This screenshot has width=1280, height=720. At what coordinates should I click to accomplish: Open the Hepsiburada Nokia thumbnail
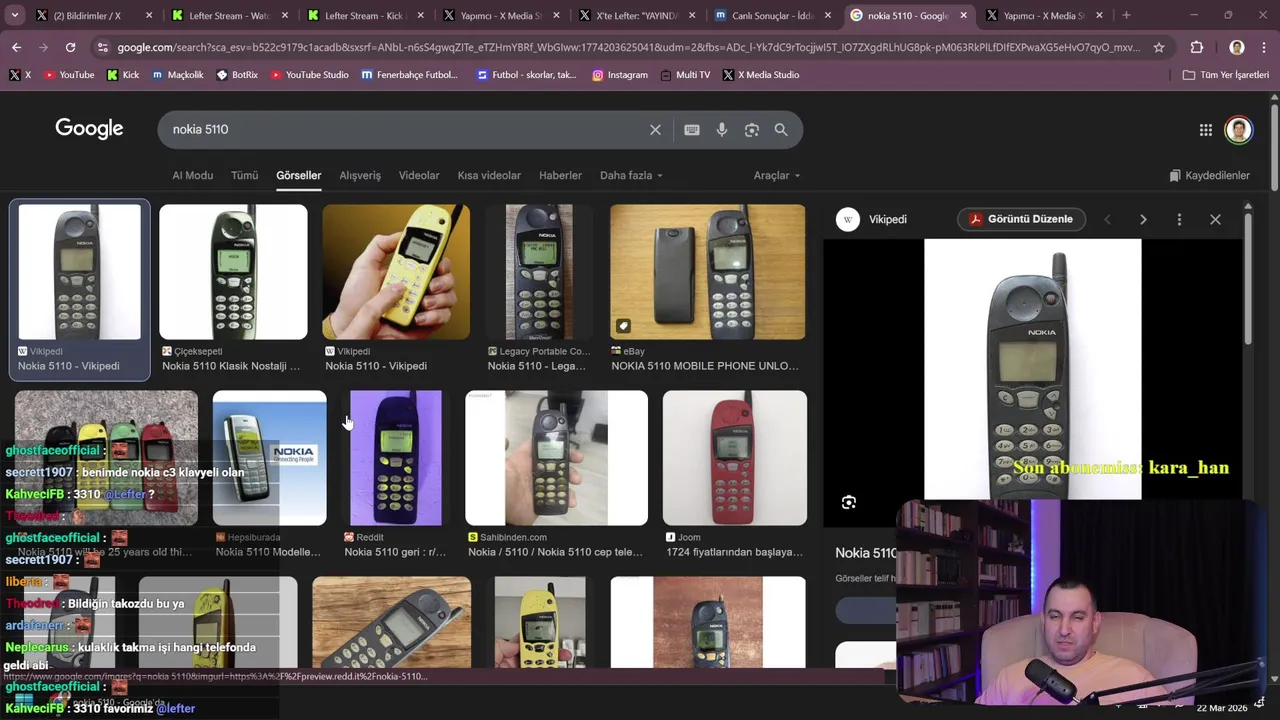269,458
